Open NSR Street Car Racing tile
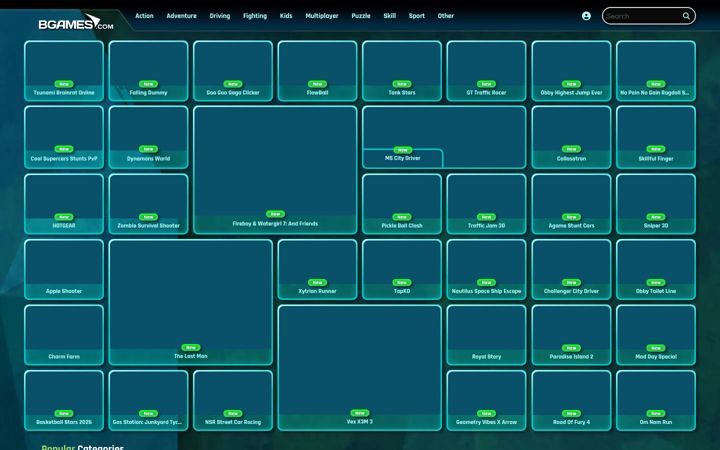Viewport: 720px width, 450px height. (233, 401)
